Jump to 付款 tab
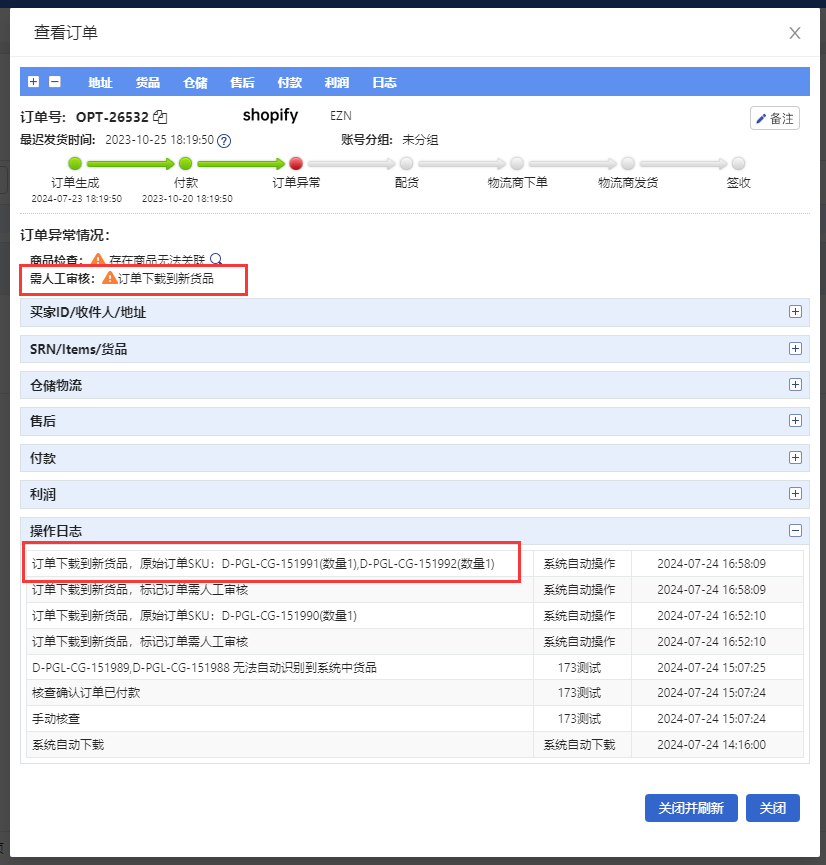Image resolution: width=826 pixels, height=865 pixels. [x=290, y=83]
